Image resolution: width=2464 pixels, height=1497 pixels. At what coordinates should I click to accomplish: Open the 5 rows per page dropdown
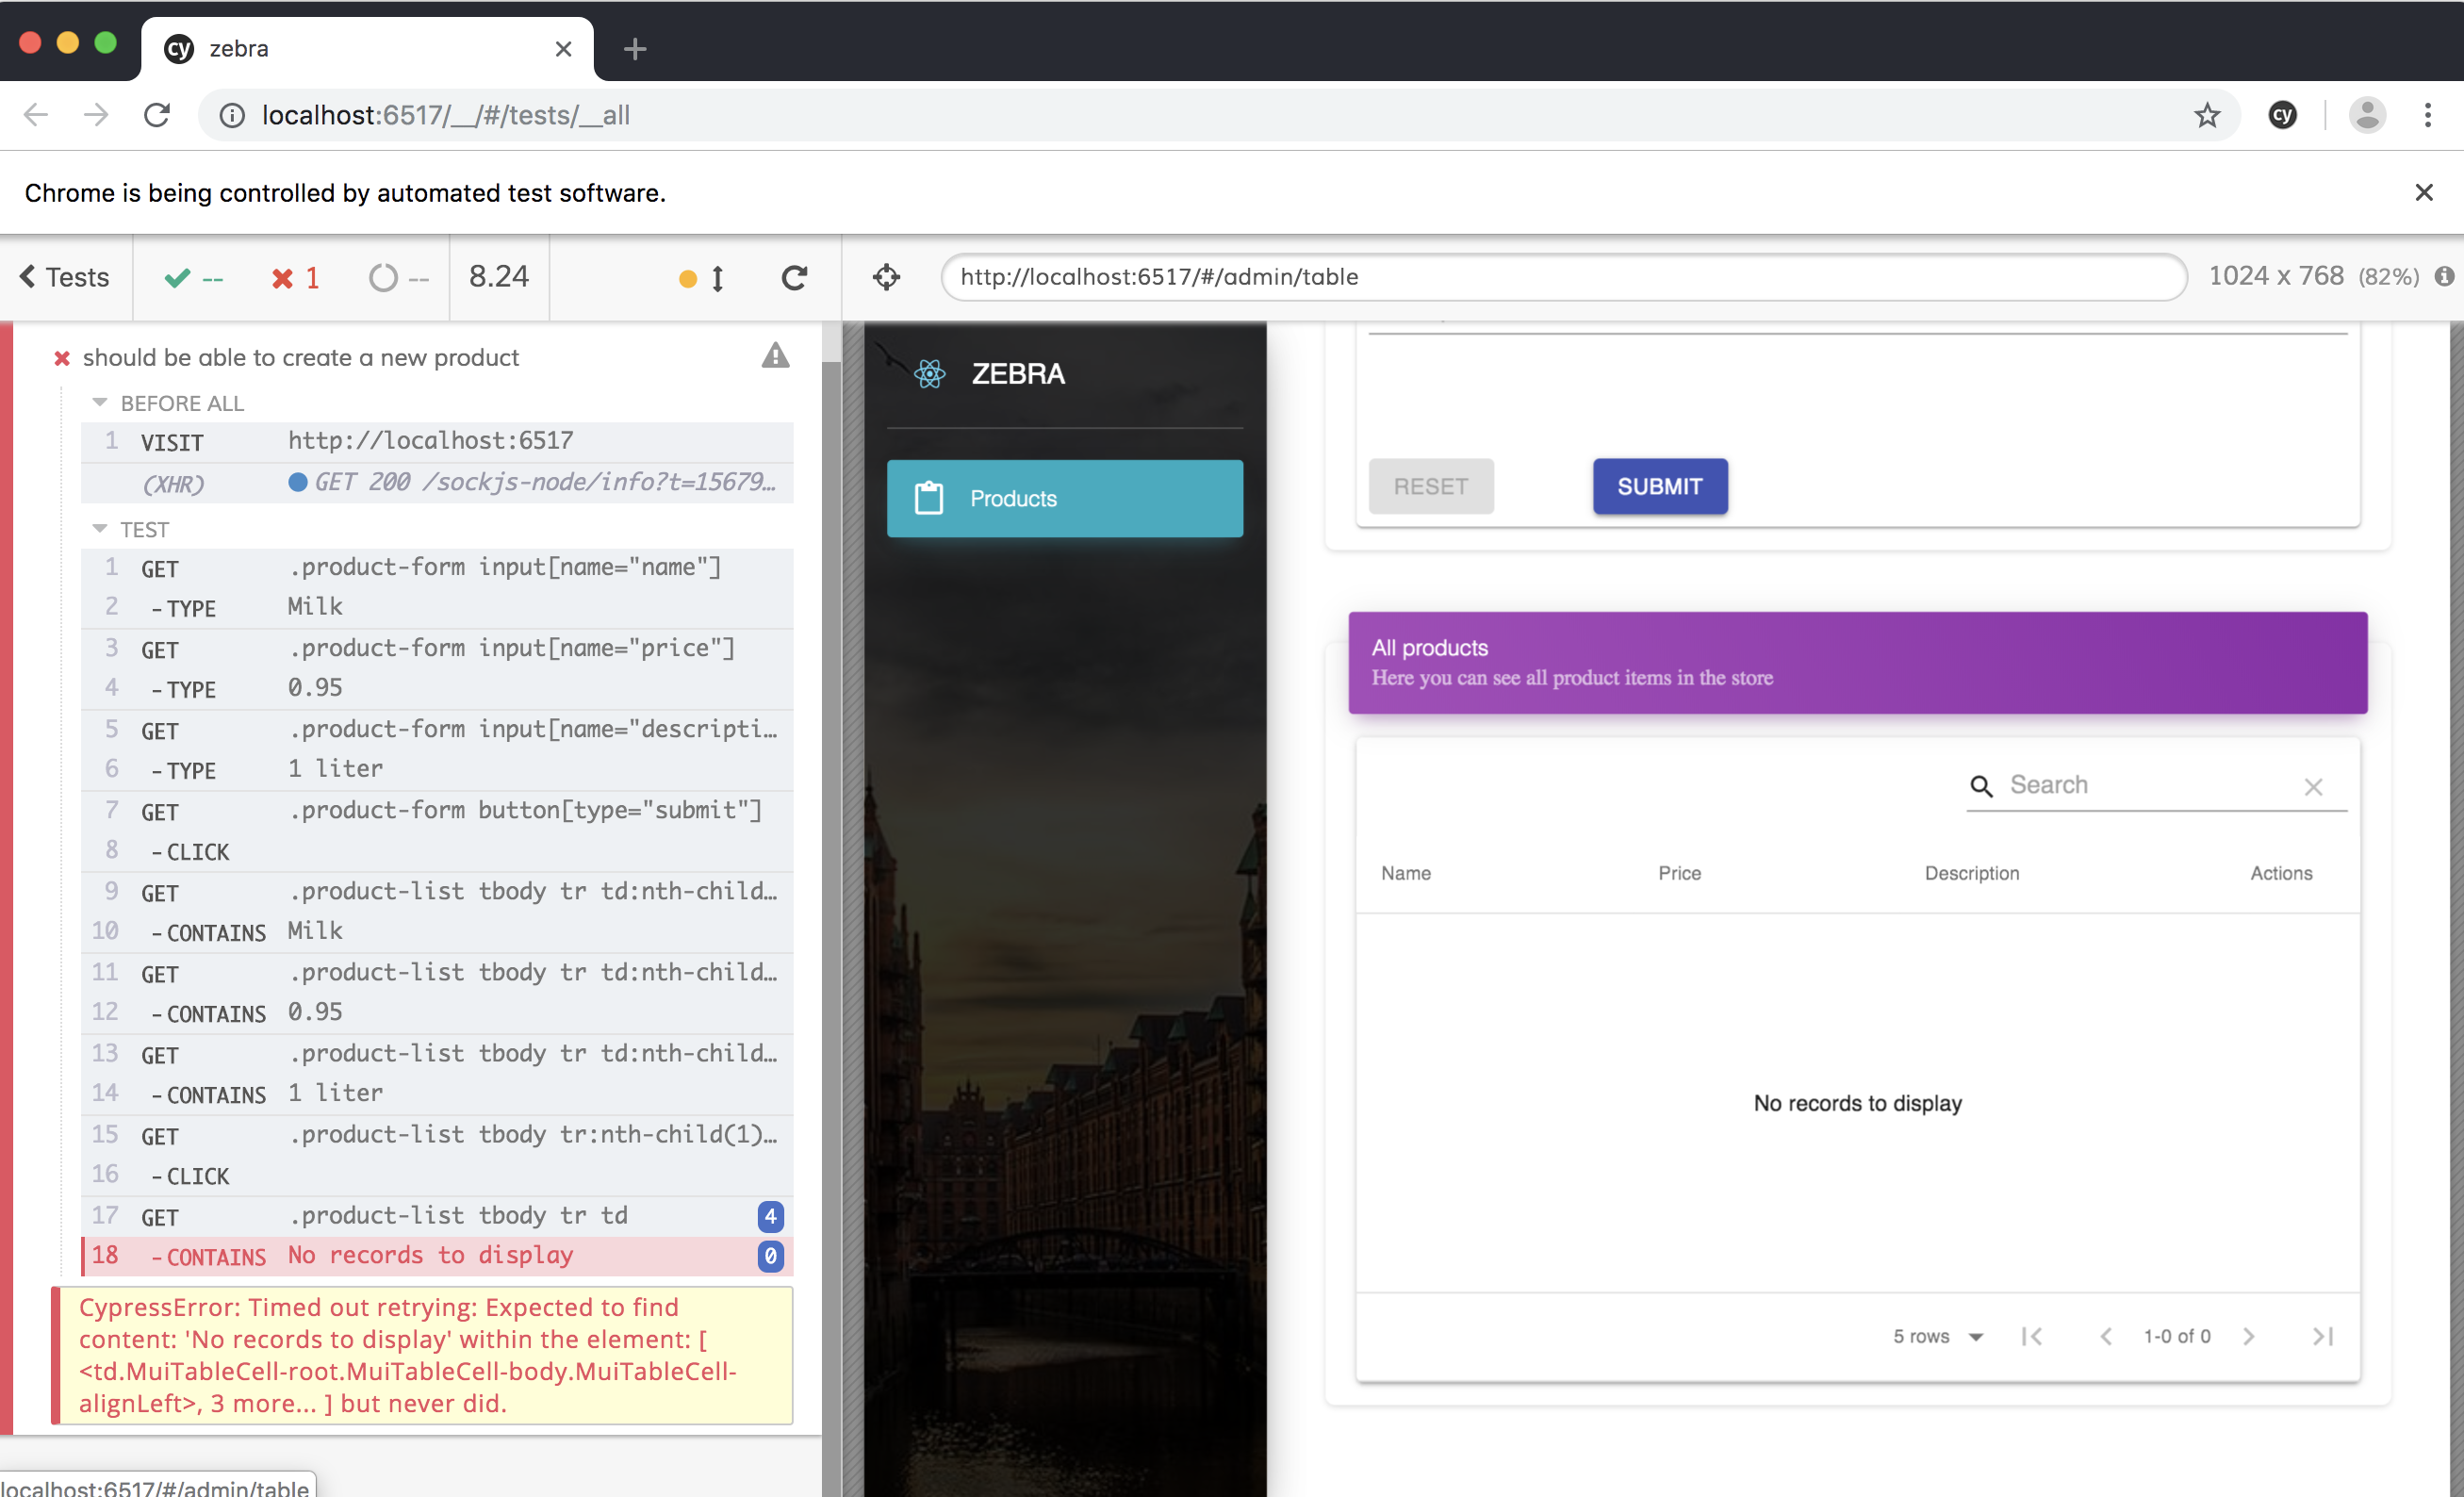click(x=1937, y=1336)
